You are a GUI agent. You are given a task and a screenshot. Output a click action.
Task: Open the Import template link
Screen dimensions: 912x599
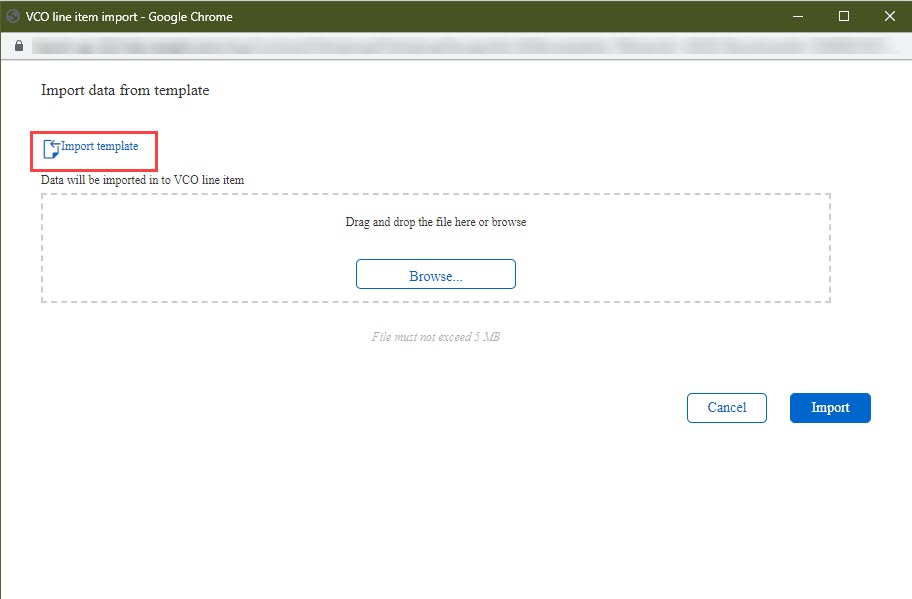(99, 146)
